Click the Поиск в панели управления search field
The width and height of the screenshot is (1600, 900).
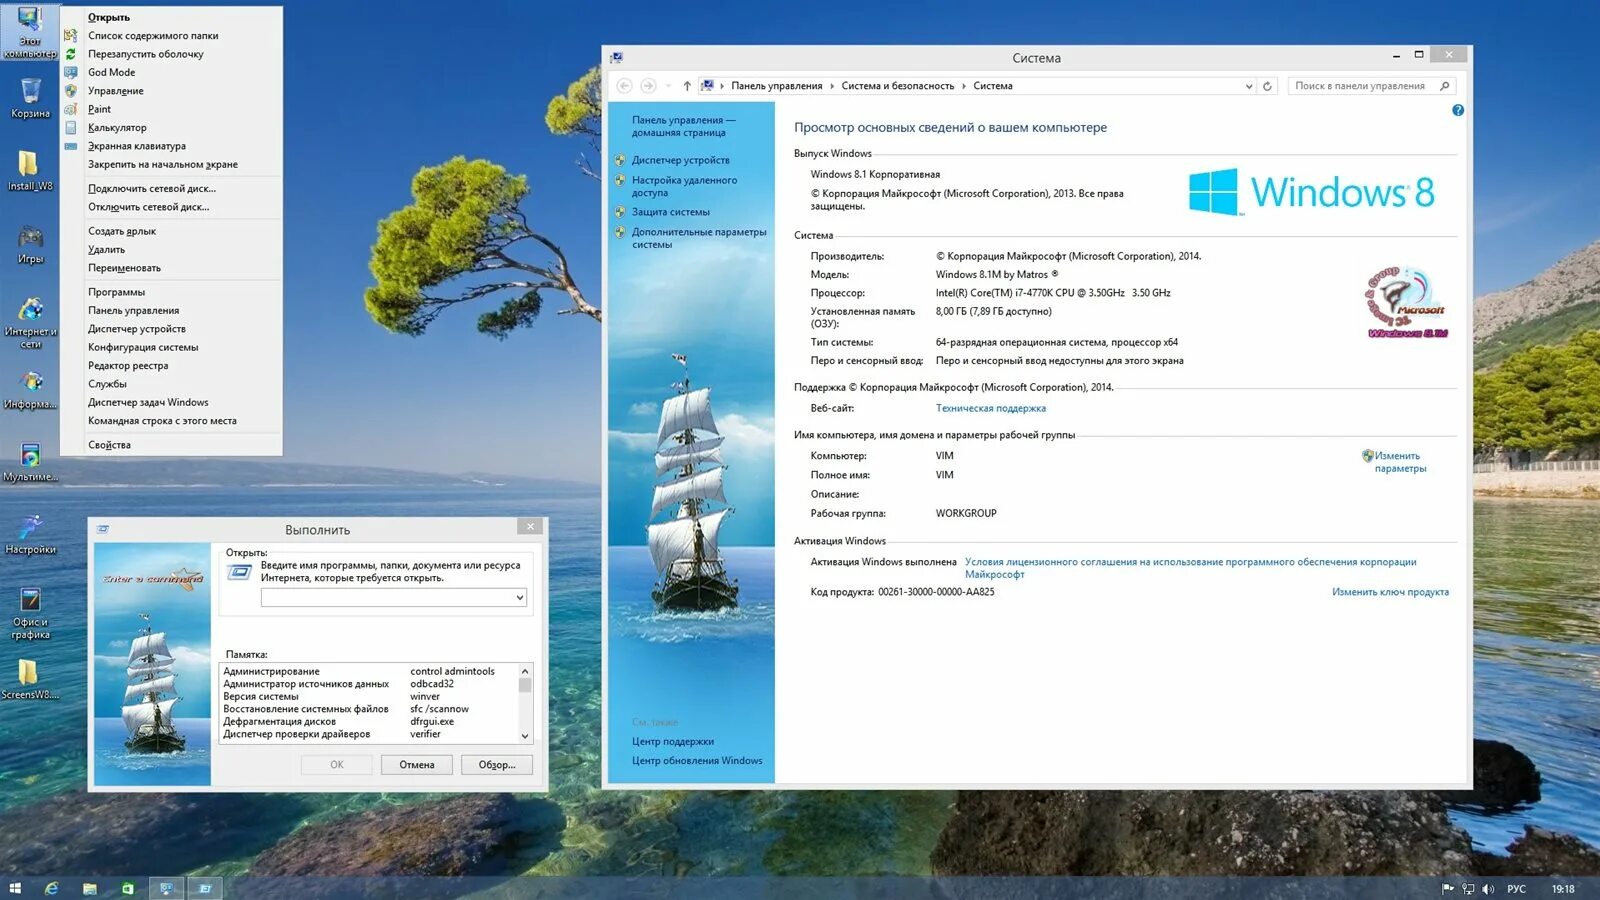click(1361, 86)
